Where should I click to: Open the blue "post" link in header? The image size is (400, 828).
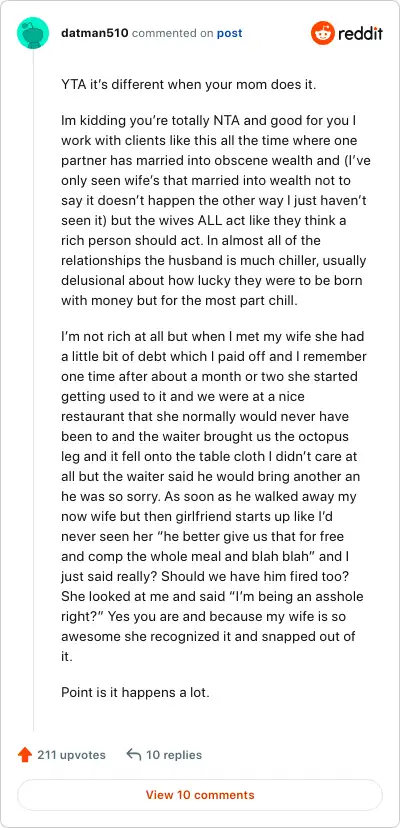click(x=229, y=33)
